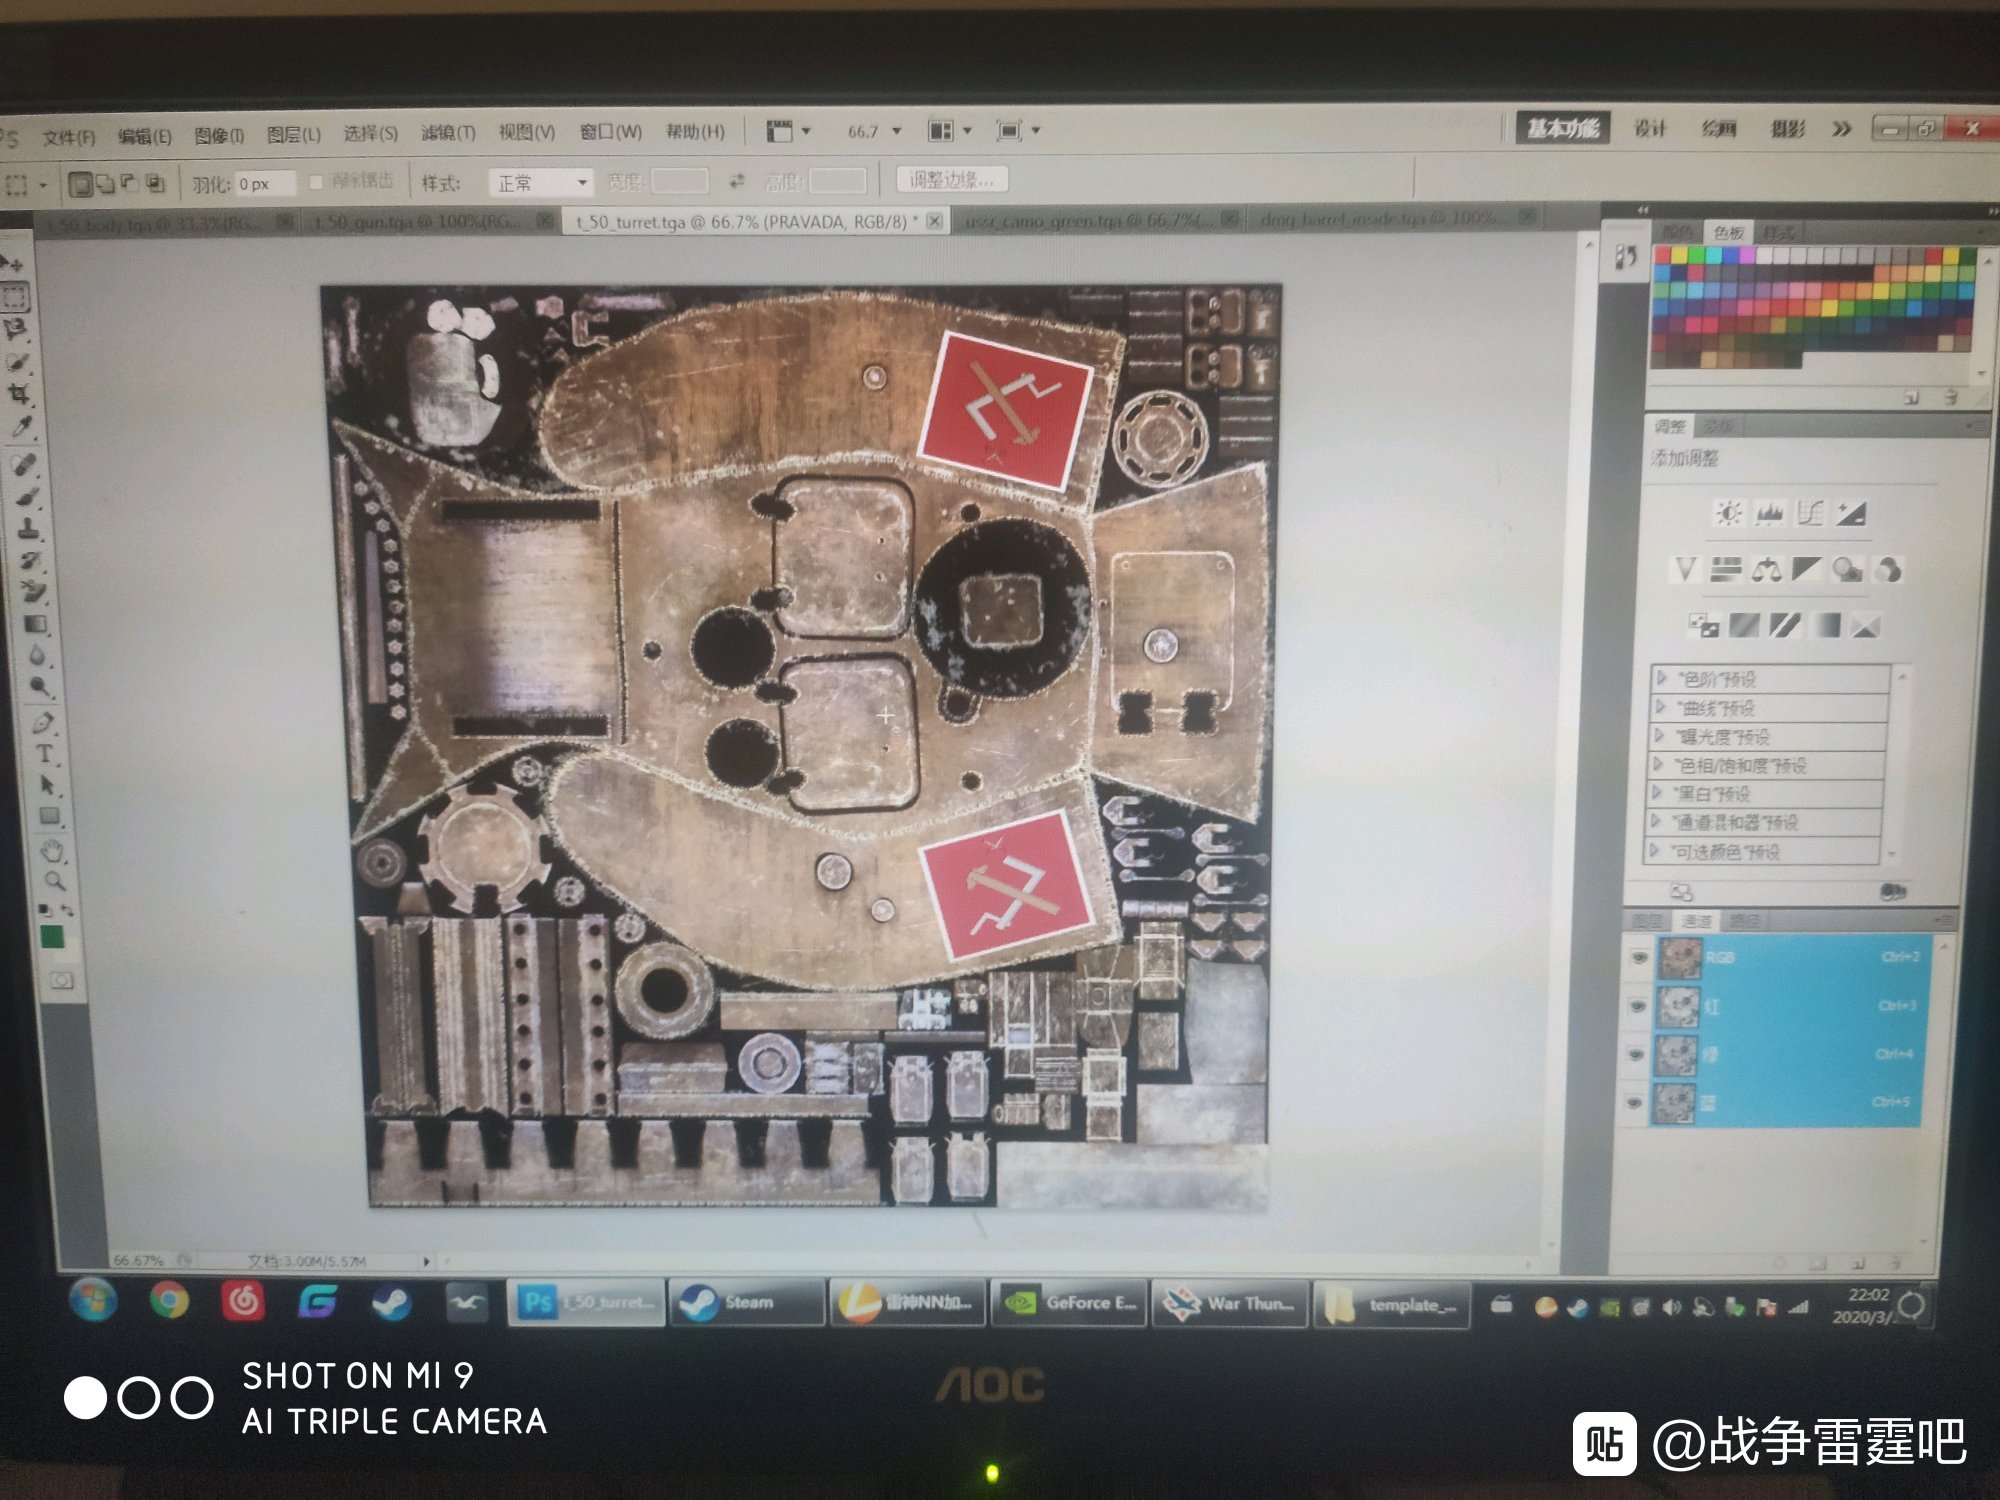The width and height of the screenshot is (2000, 1500).
Task: Open the Arrange Documents dropdown
Action: coord(949,131)
